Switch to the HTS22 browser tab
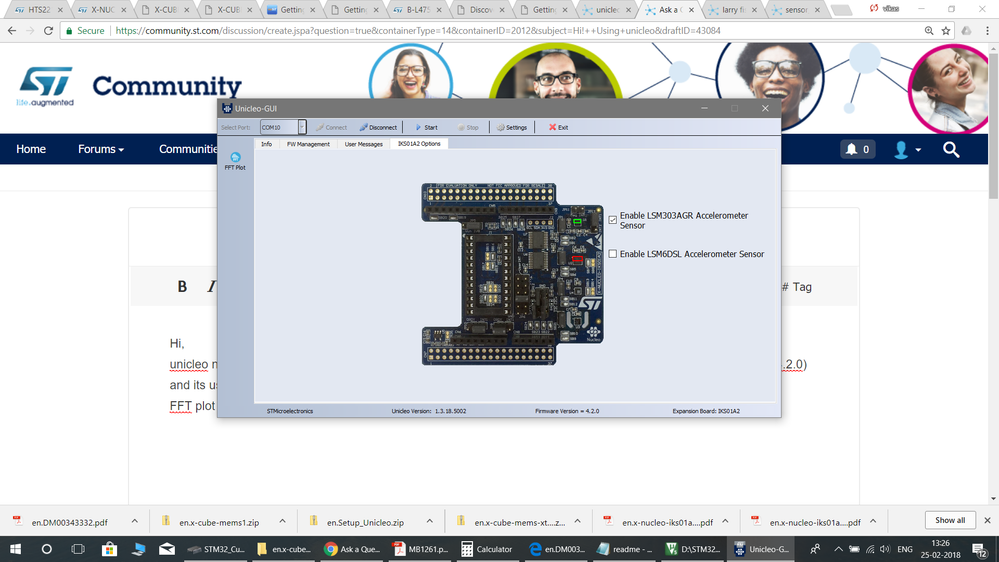 pos(38,10)
